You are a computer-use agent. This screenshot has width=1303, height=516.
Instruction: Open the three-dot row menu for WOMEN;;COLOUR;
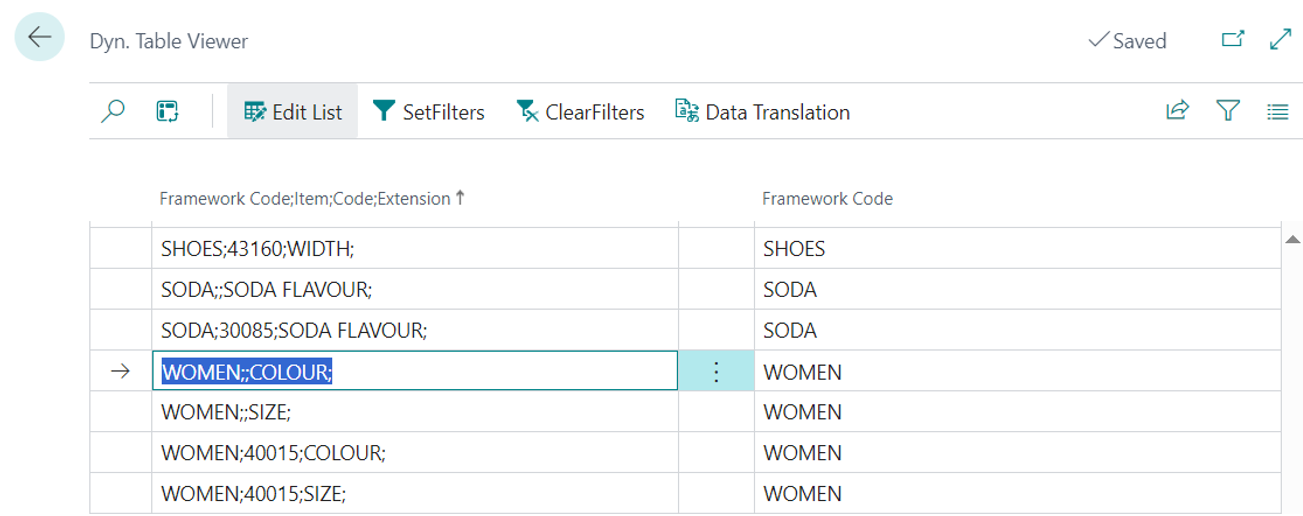click(716, 372)
